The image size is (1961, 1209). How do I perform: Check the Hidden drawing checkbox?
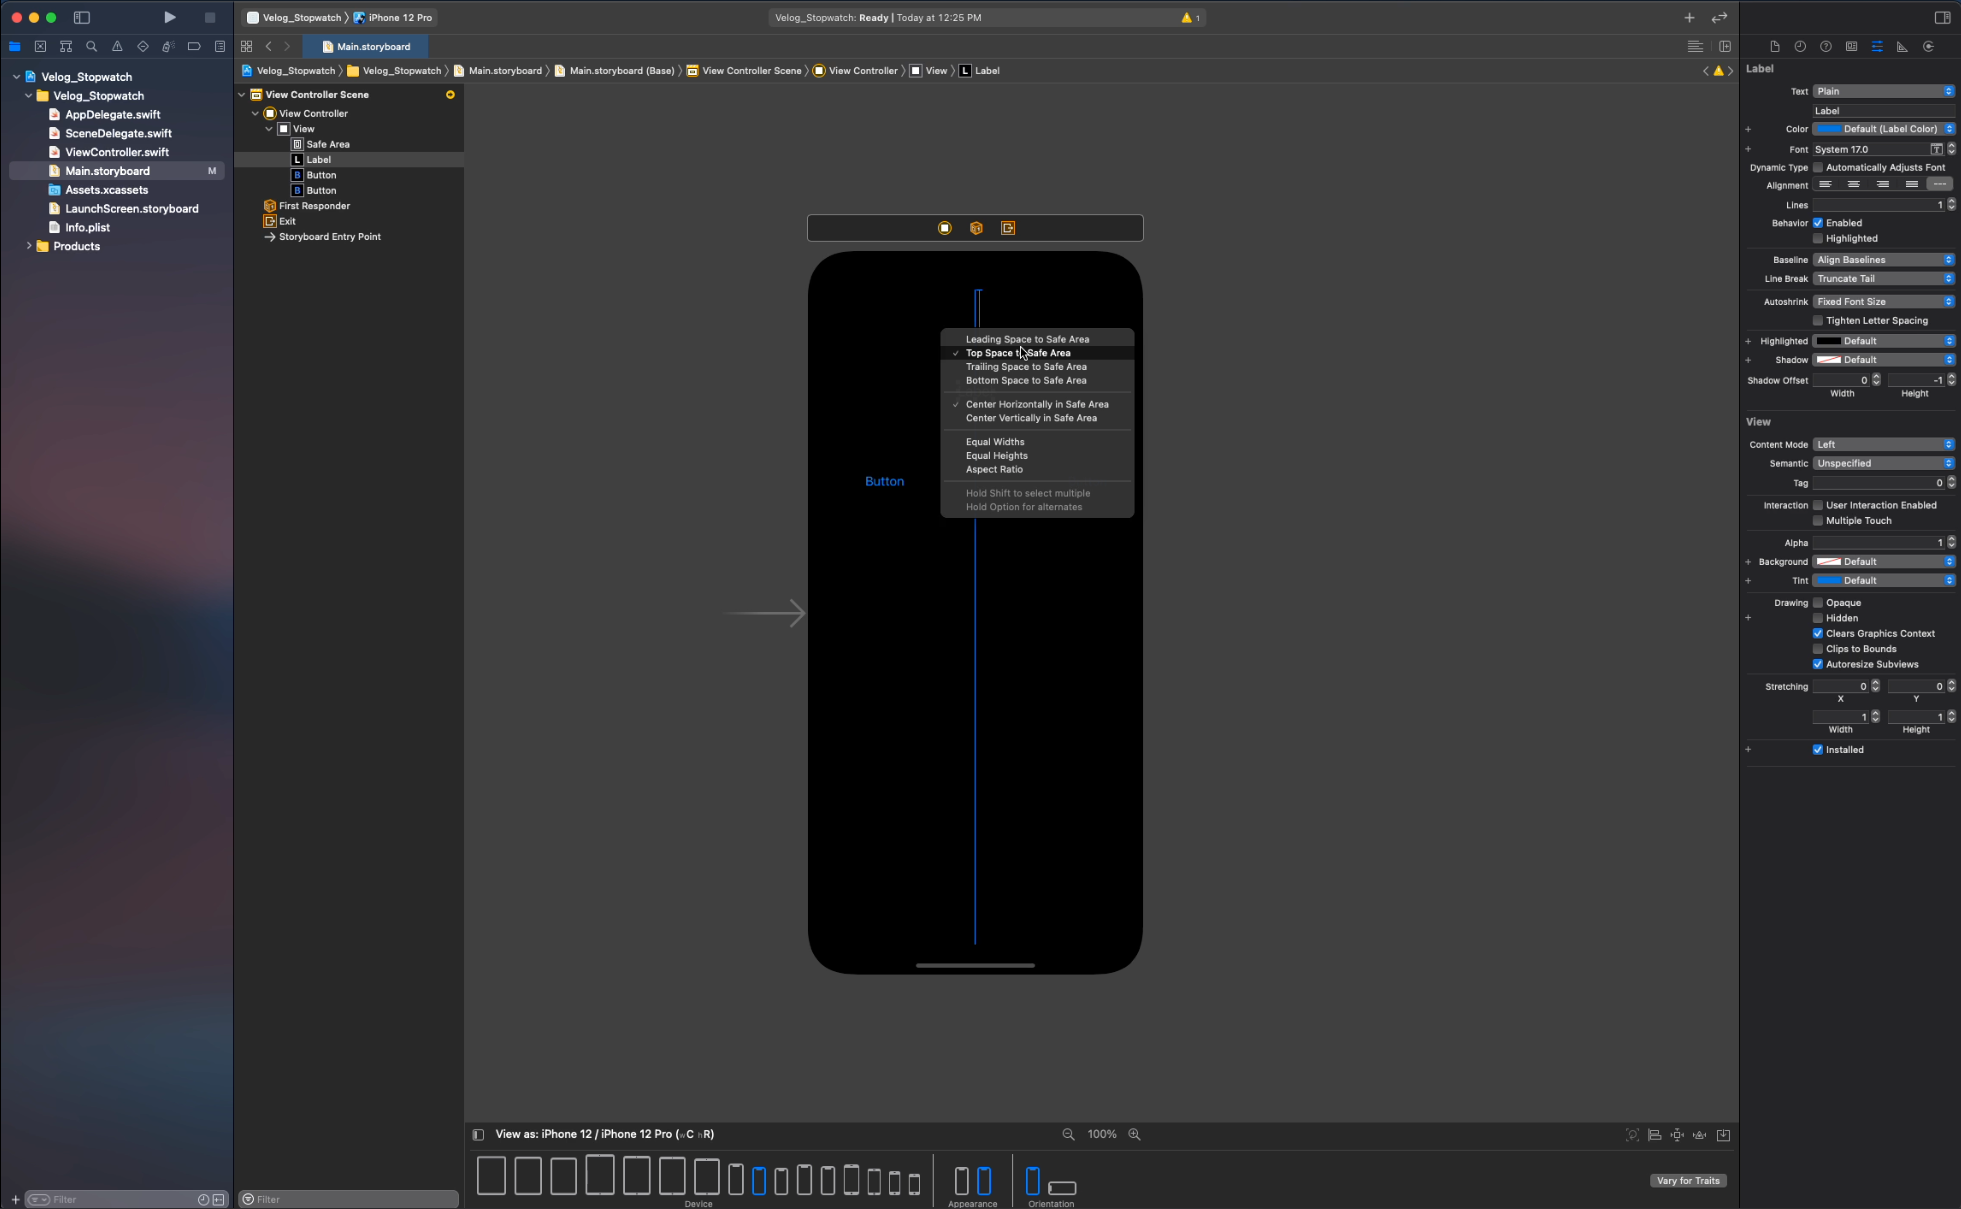1818,618
